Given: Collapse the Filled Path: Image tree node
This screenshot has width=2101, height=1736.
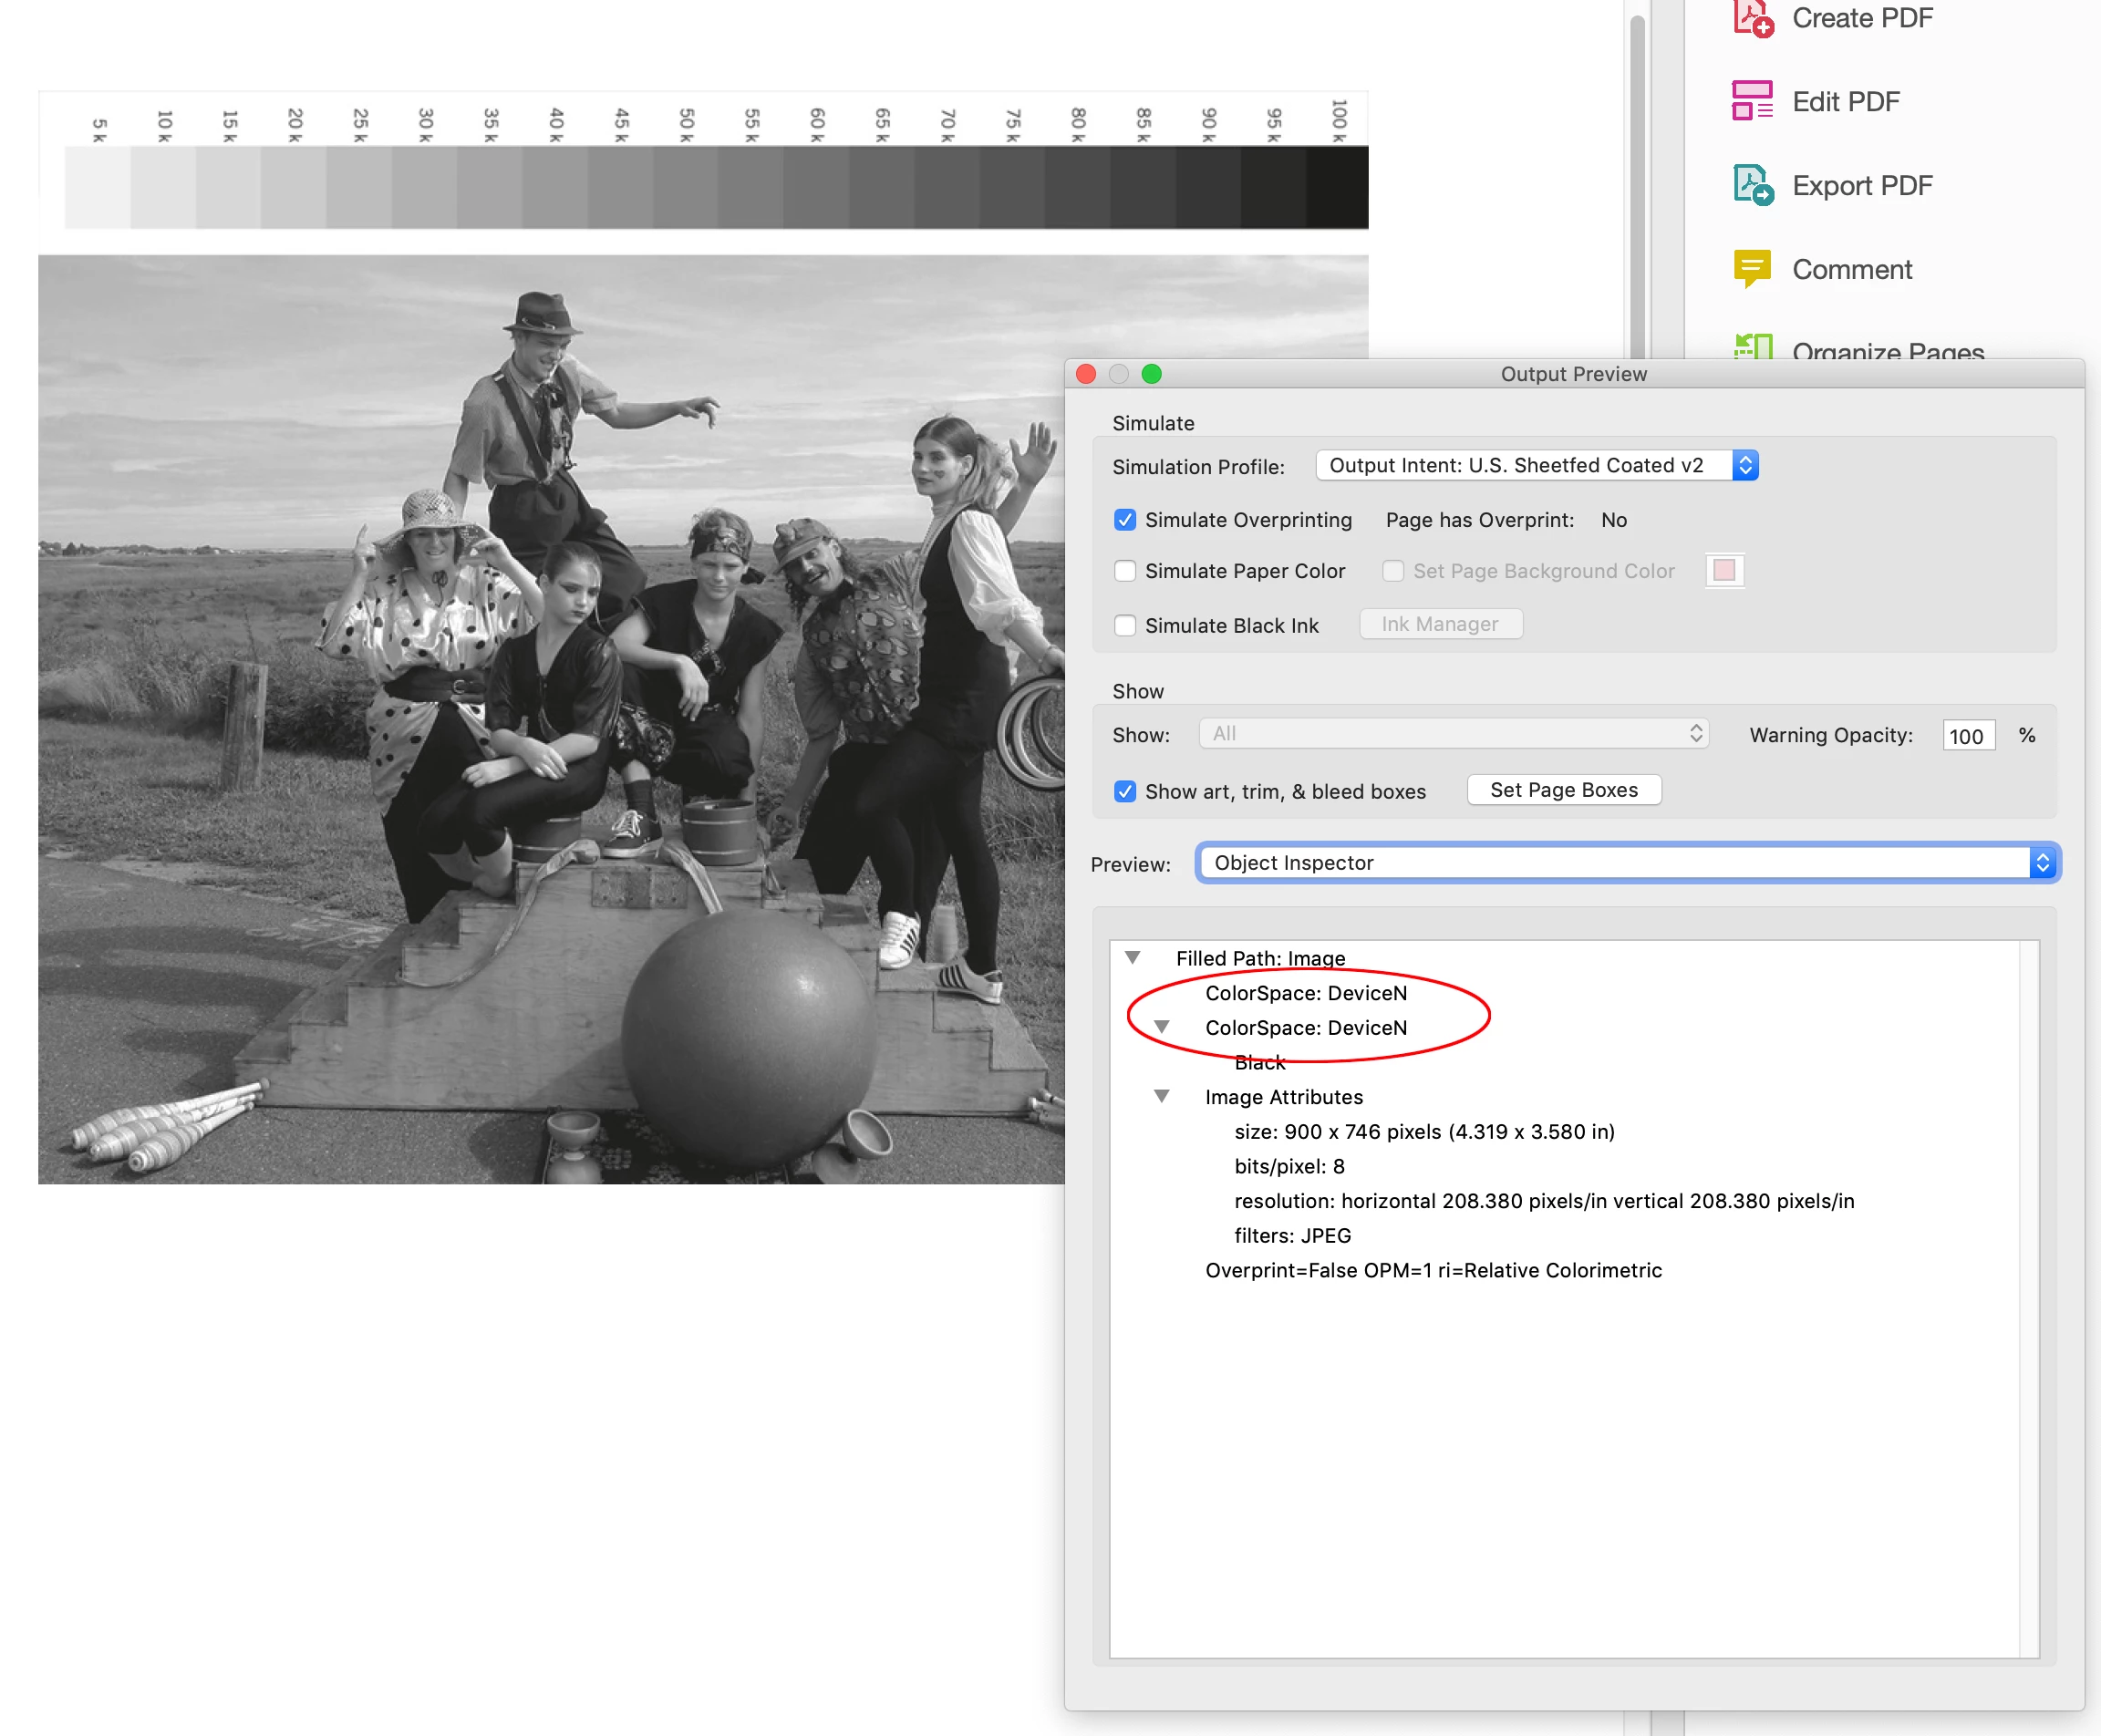Looking at the screenshot, I should [1133, 958].
